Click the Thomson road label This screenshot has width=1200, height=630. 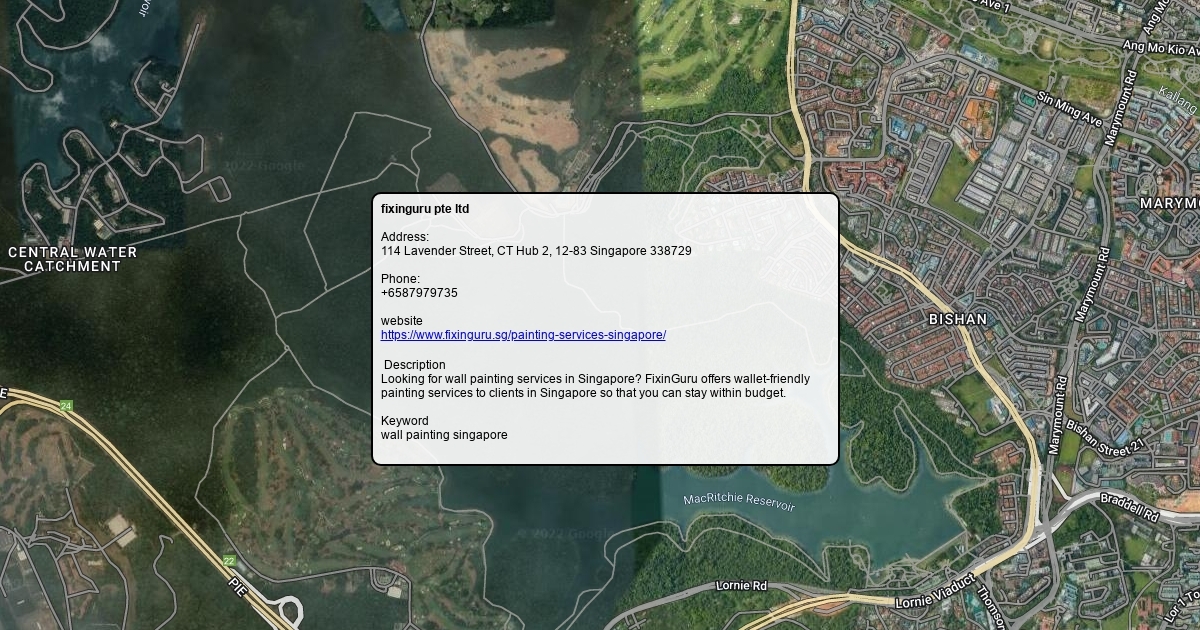click(x=986, y=604)
